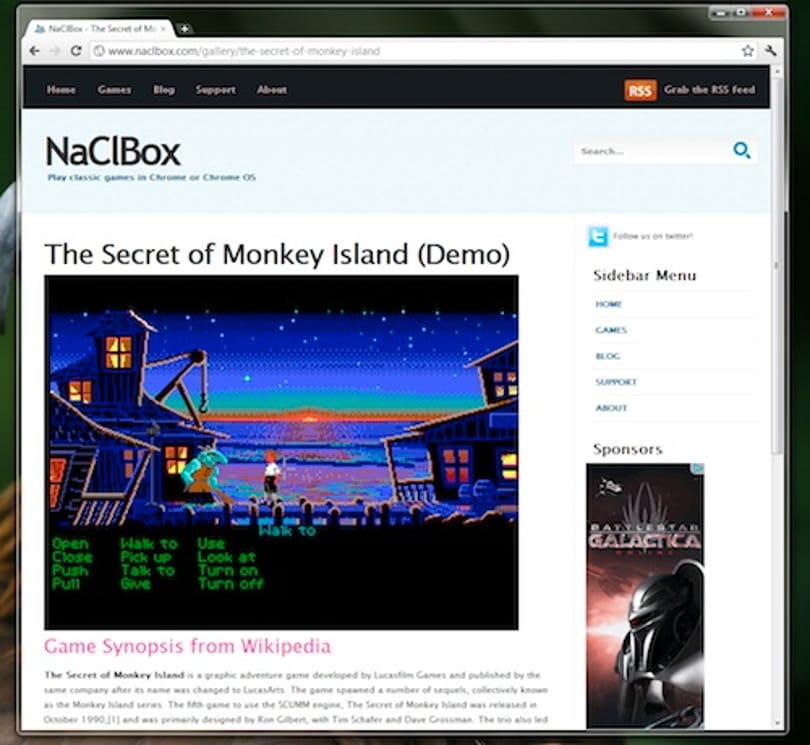Reload the page with the refresh icon
The height and width of the screenshot is (745, 810).
click(x=76, y=51)
